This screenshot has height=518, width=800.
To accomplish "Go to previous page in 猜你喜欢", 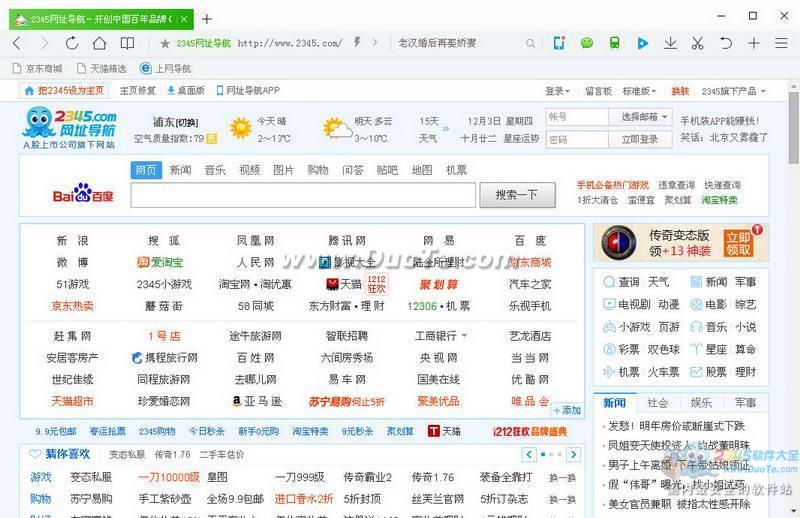I will click(x=529, y=454).
